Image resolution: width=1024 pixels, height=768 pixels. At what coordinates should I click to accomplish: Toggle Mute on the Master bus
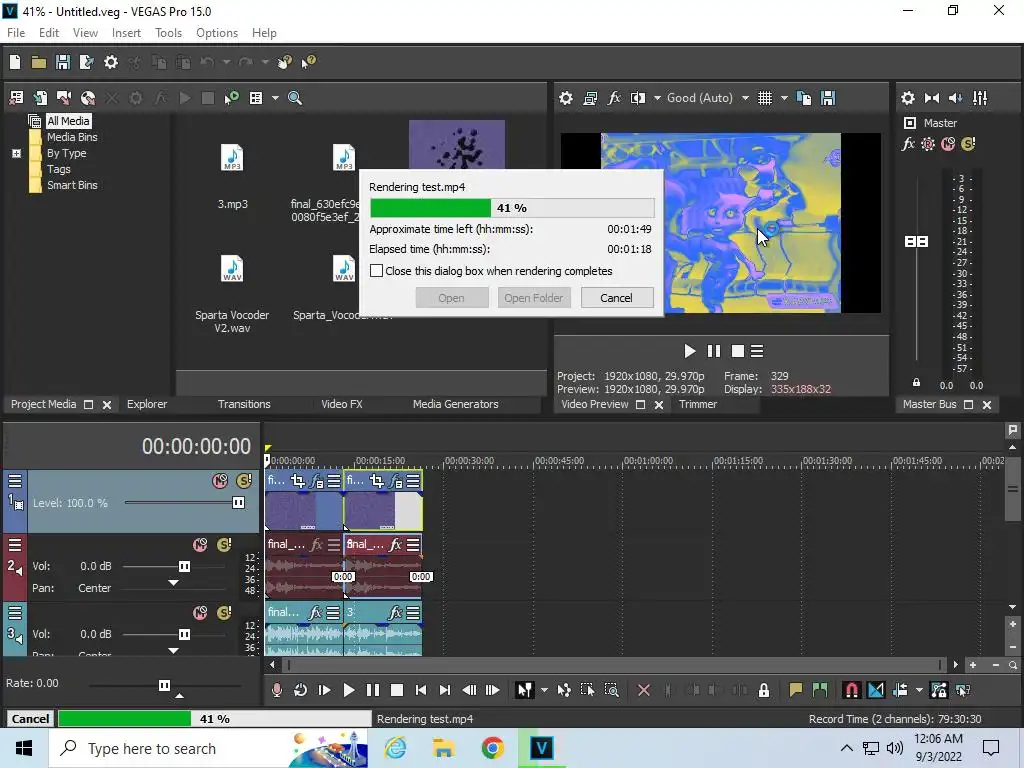[948, 144]
